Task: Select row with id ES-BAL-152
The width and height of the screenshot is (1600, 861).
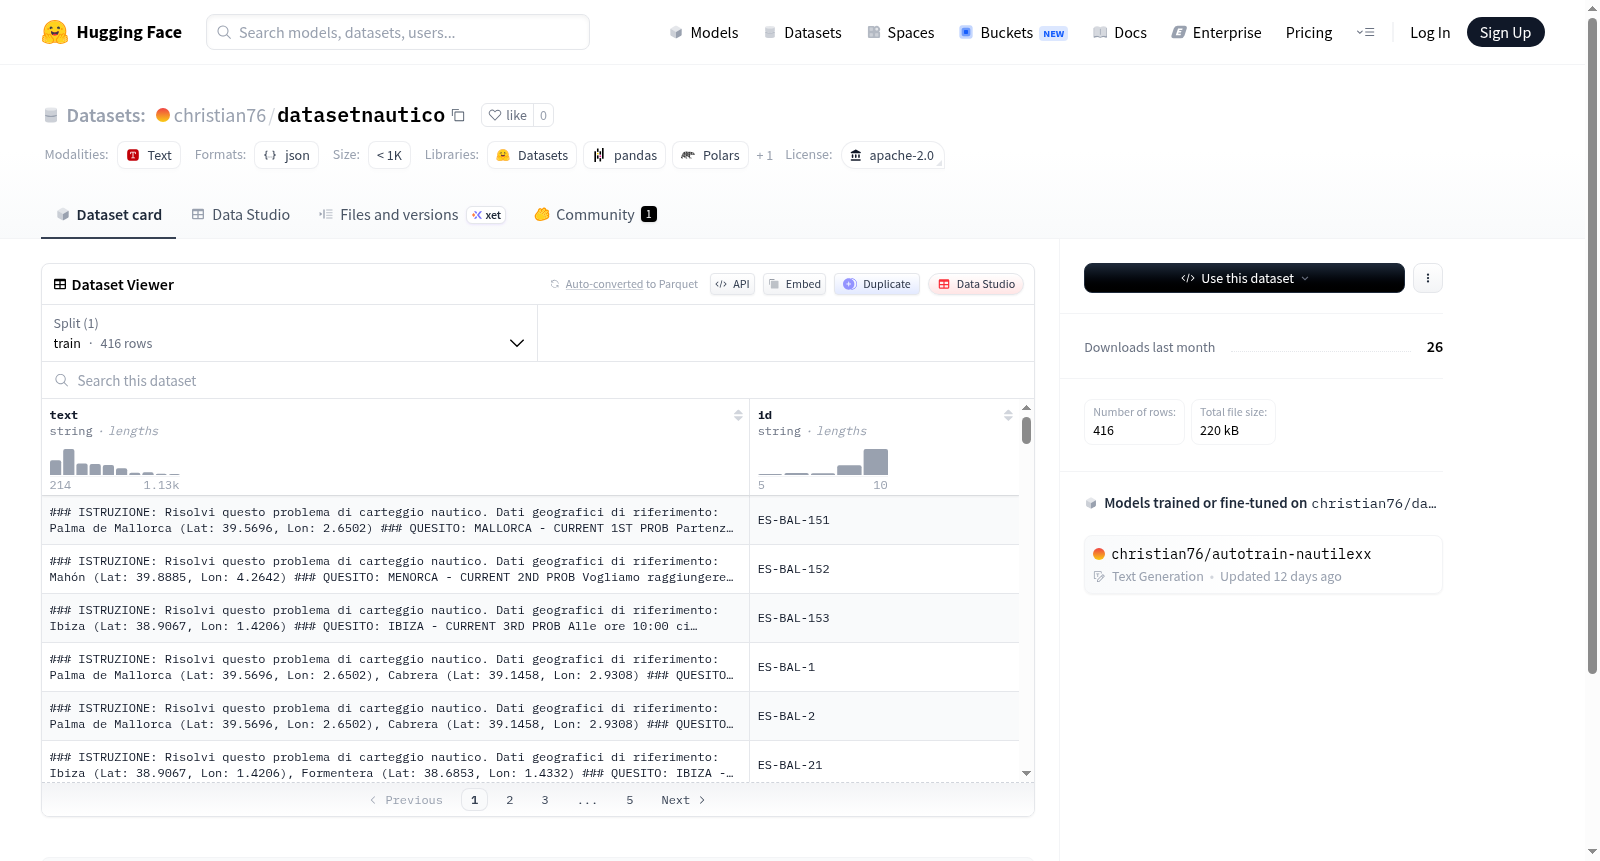Action: coord(530,569)
